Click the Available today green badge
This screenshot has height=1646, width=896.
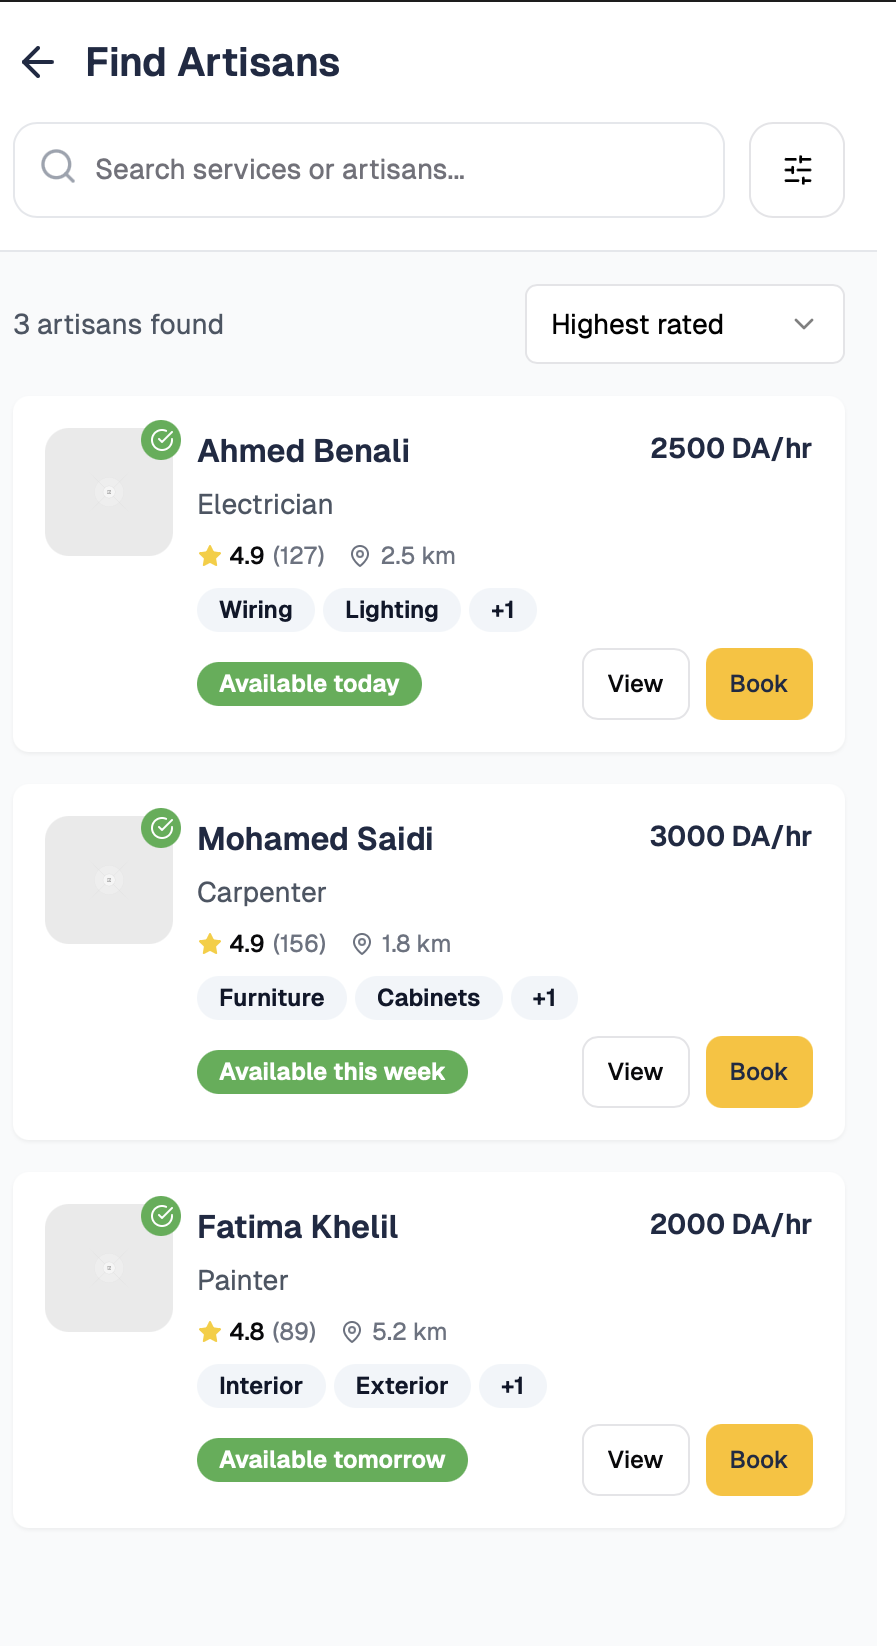pos(309,684)
